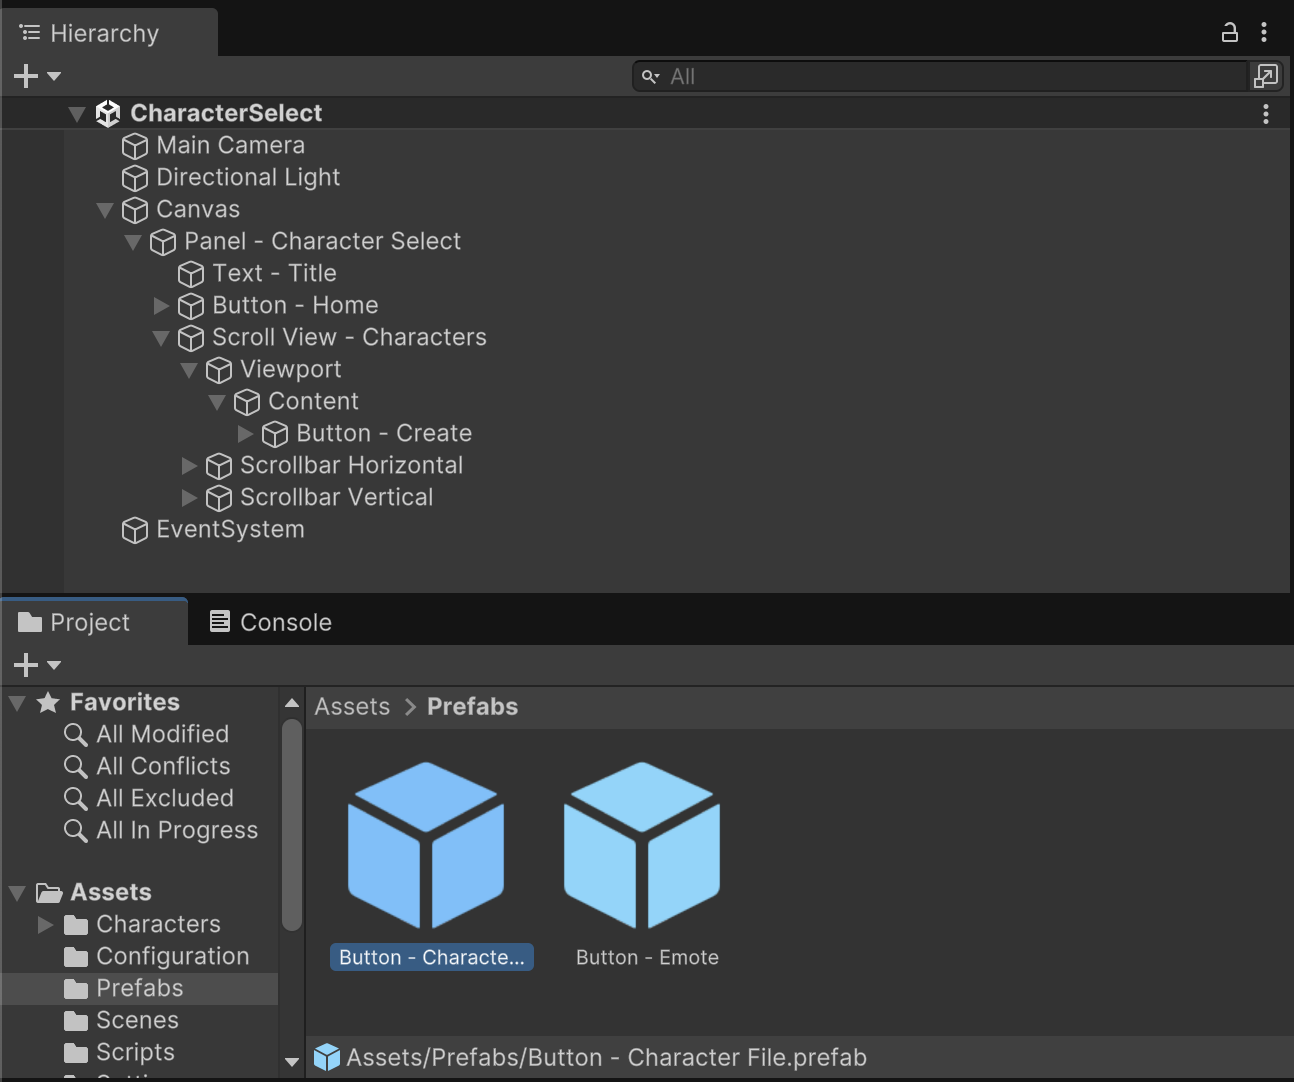Screen dimensions: 1294x1082
Task: Expand the Button - Home object
Action: point(161,306)
